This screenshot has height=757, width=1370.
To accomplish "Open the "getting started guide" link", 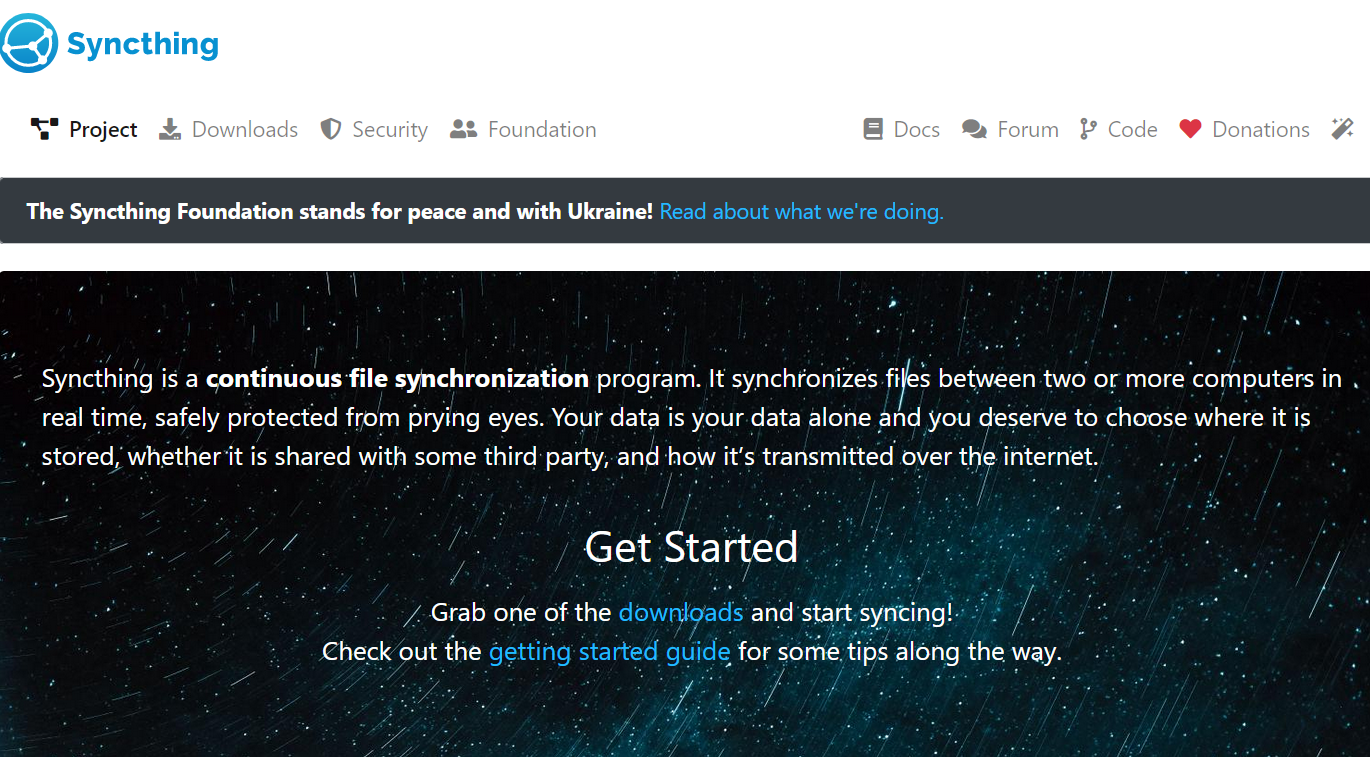I will pos(610,651).
